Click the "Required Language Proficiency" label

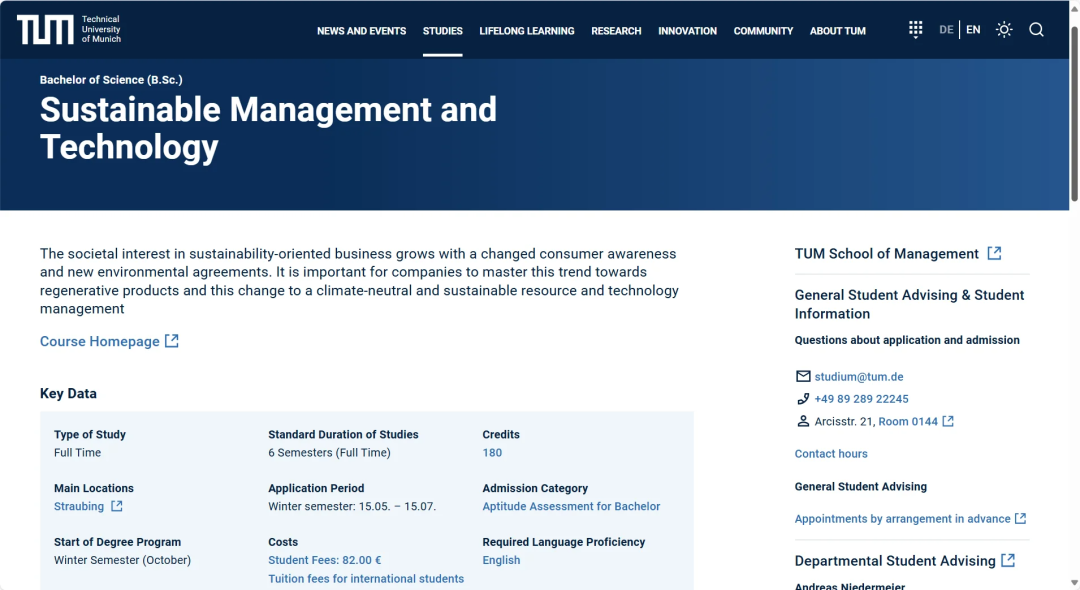click(x=564, y=542)
